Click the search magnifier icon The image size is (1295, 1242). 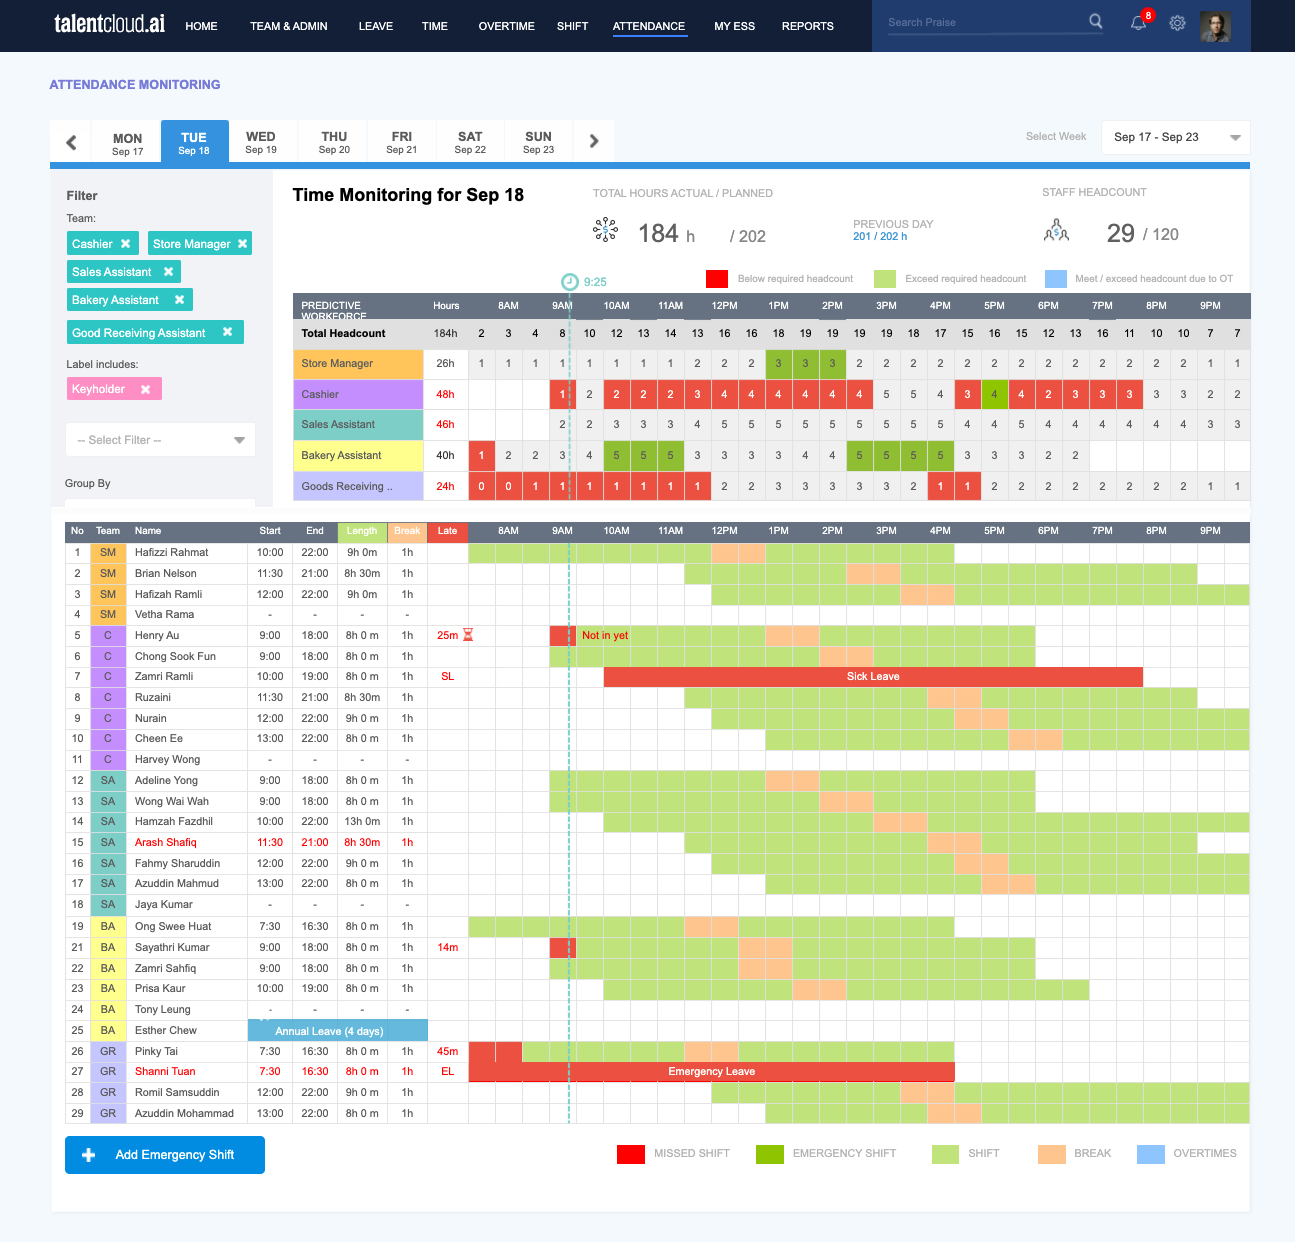coord(1096,21)
